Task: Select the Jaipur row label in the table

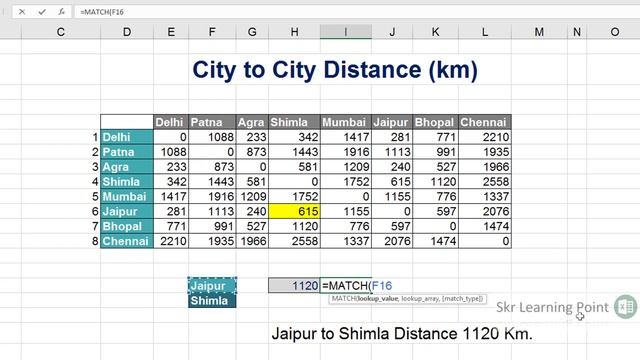Action: (127, 211)
